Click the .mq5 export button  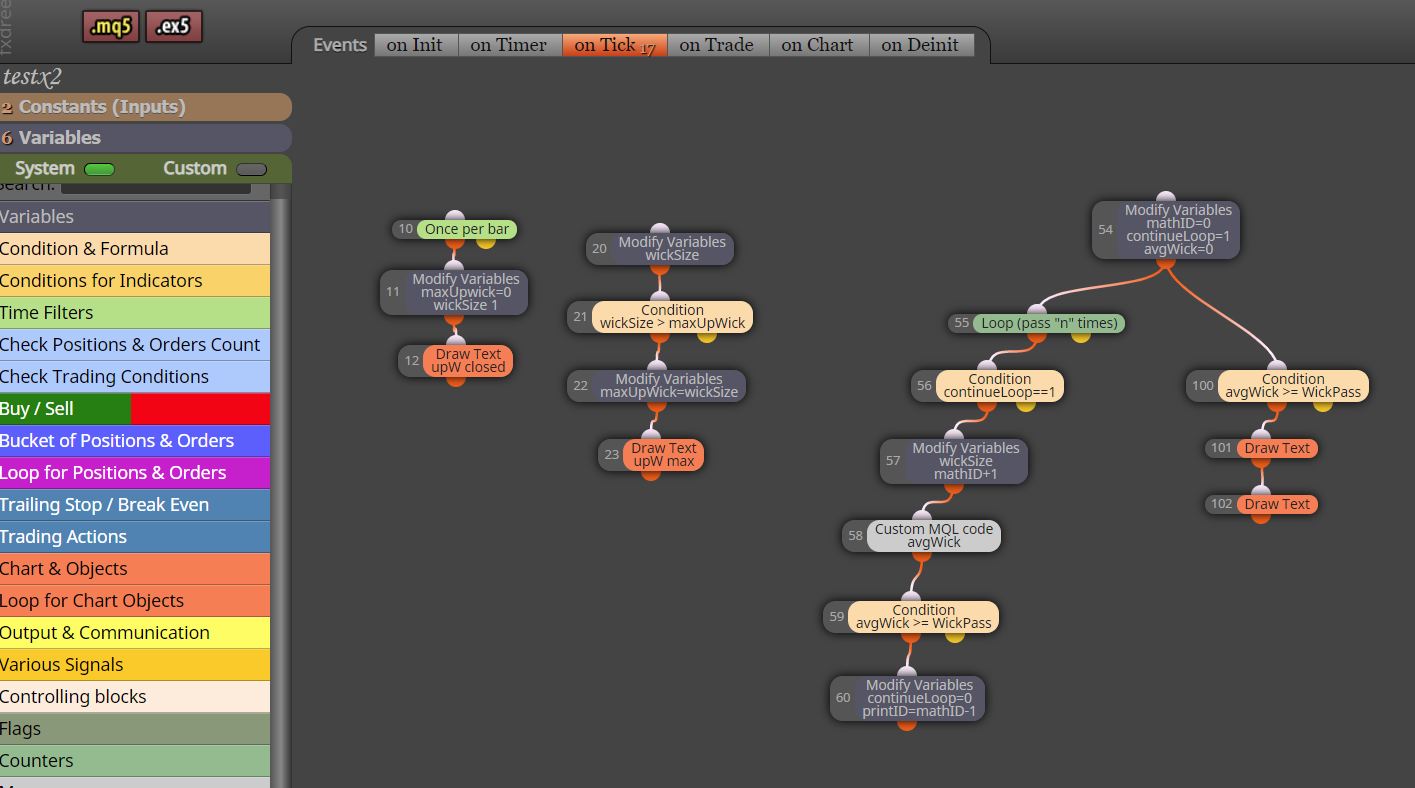tap(111, 27)
